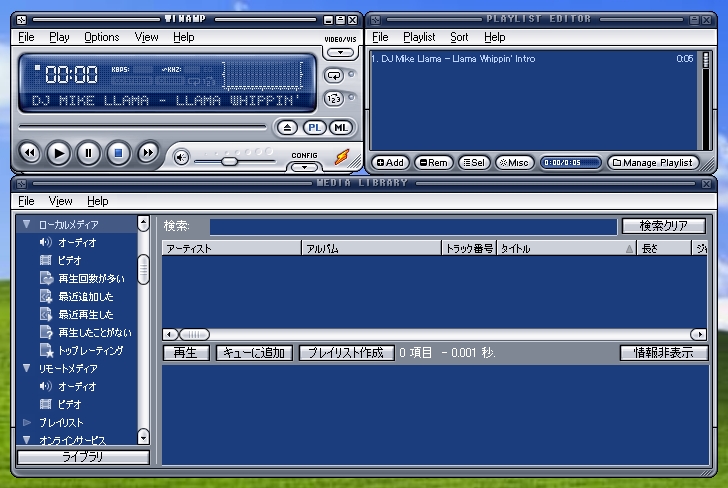The height and width of the screenshot is (488, 728).
Task: Collapse the ローカルメディア tree node
Action: pyautogui.click(x=27, y=224)
